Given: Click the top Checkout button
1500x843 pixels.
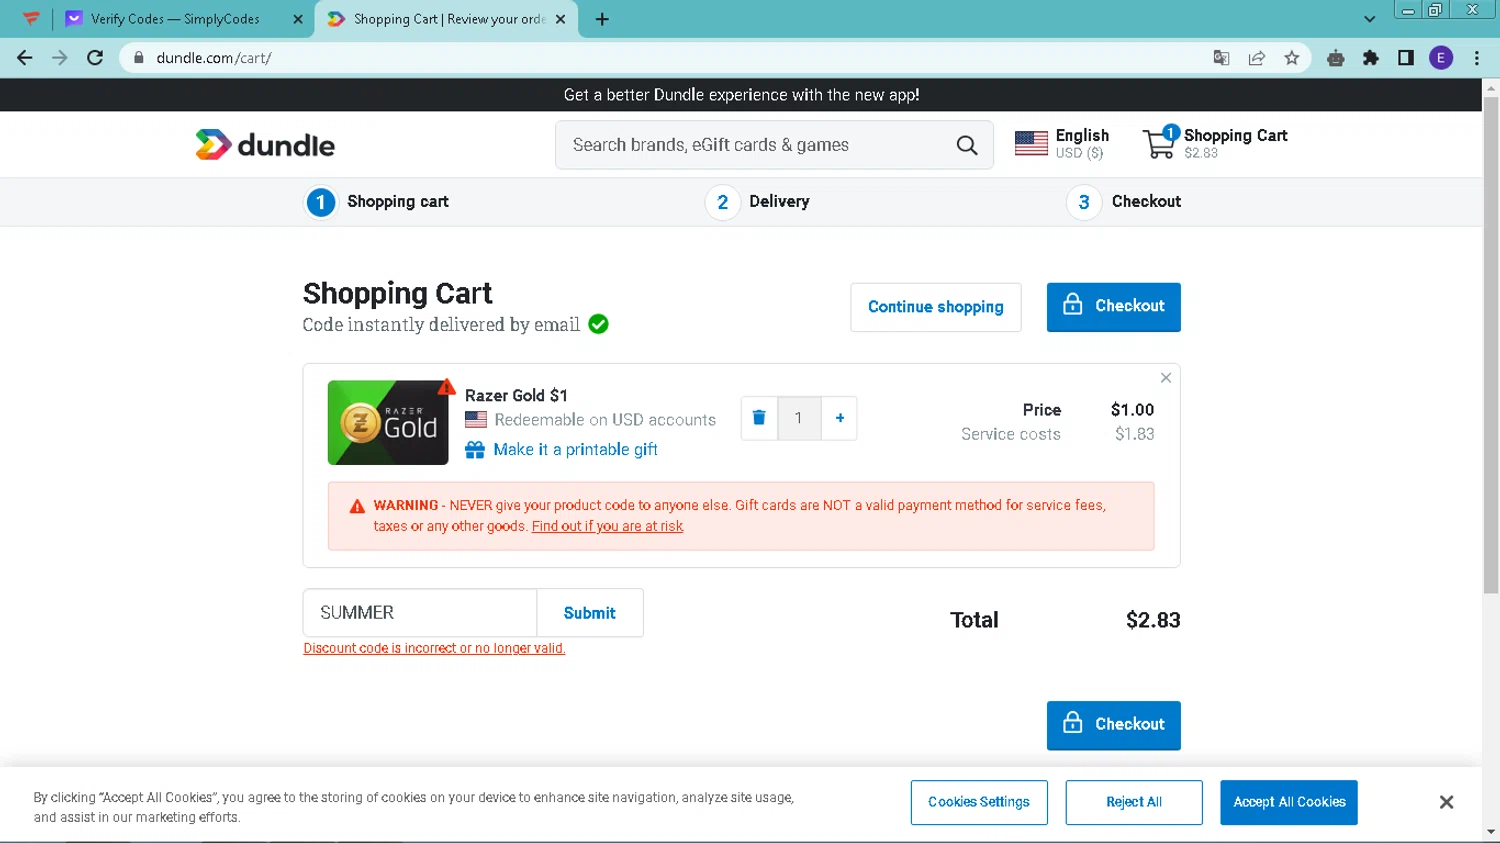Looking at the screenshot, I should point(1114,307).
